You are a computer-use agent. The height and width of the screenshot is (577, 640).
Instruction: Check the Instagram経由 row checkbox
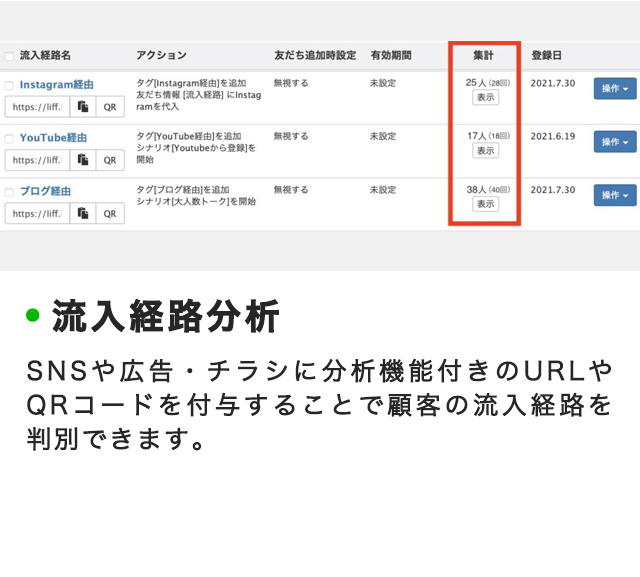(x=9, y=85)
